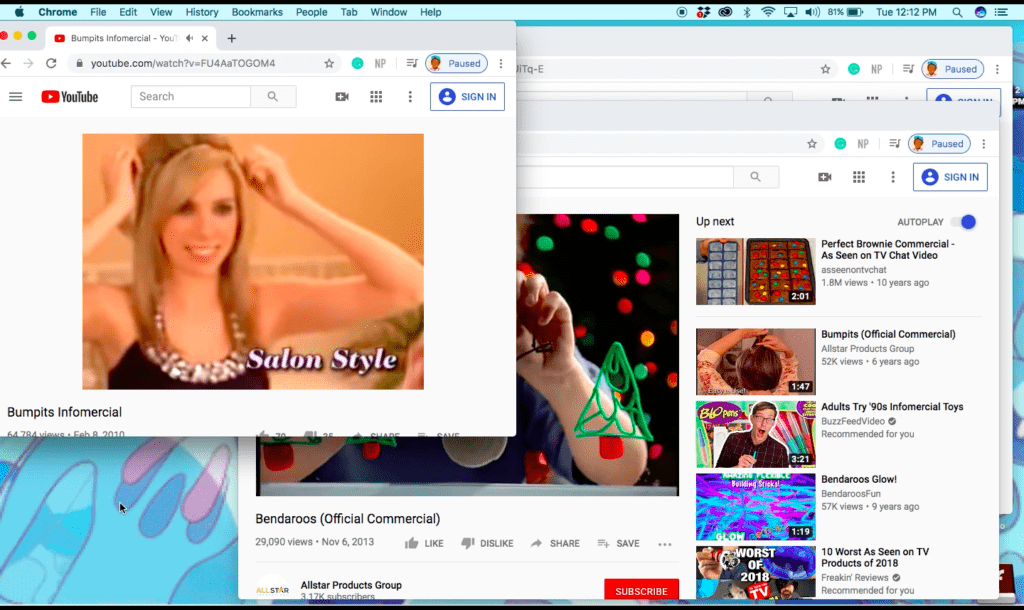1024x610 pixels.
Task: Bookmark the Bumpits page with star icon
Action: 329,63
